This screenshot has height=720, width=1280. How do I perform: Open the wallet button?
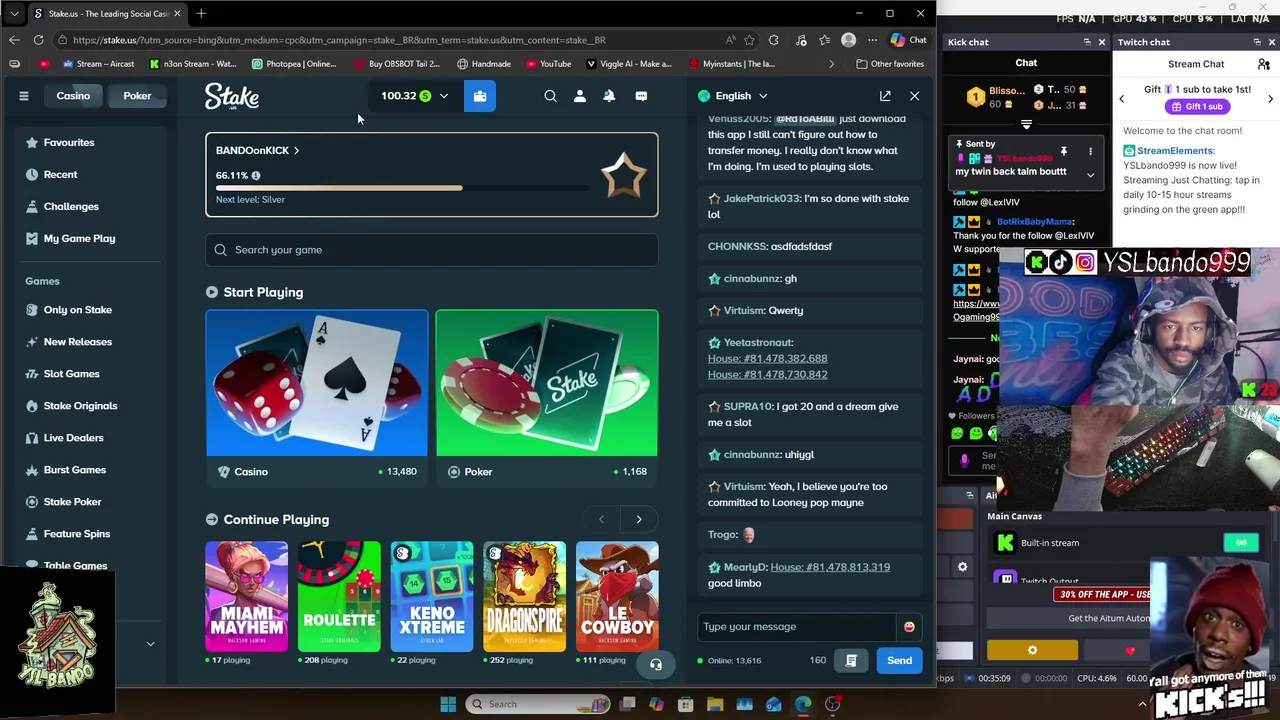(x=480, y=96)
